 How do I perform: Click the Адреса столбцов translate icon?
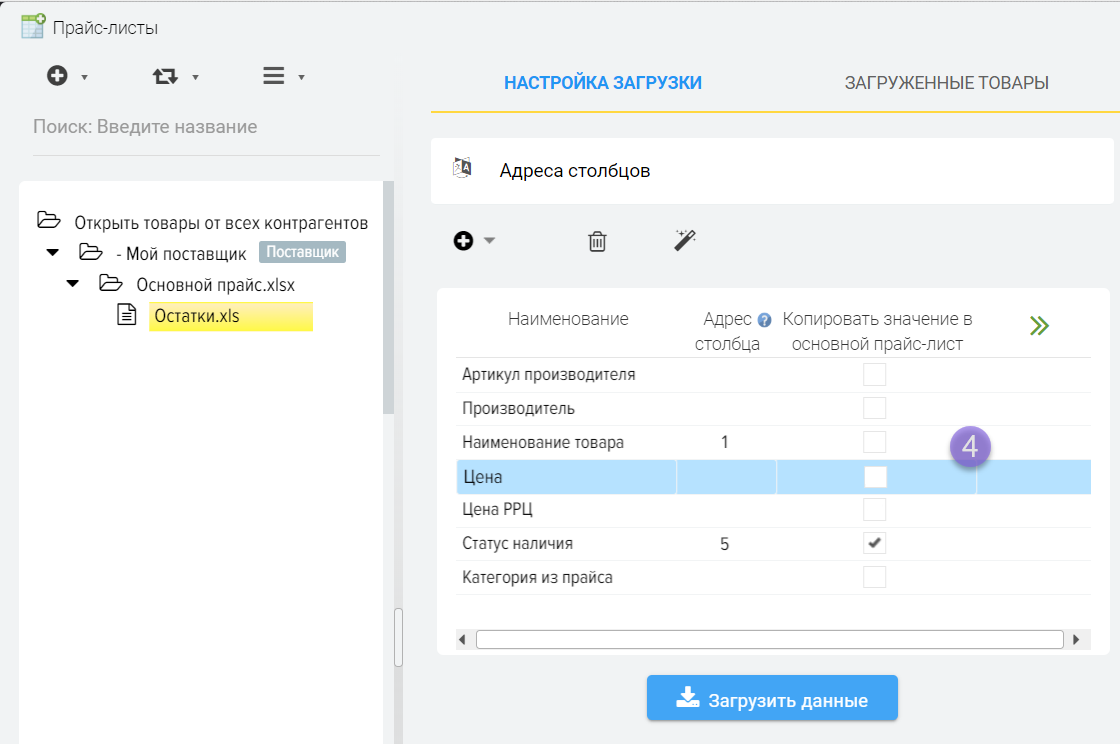[x=462, y=169]
